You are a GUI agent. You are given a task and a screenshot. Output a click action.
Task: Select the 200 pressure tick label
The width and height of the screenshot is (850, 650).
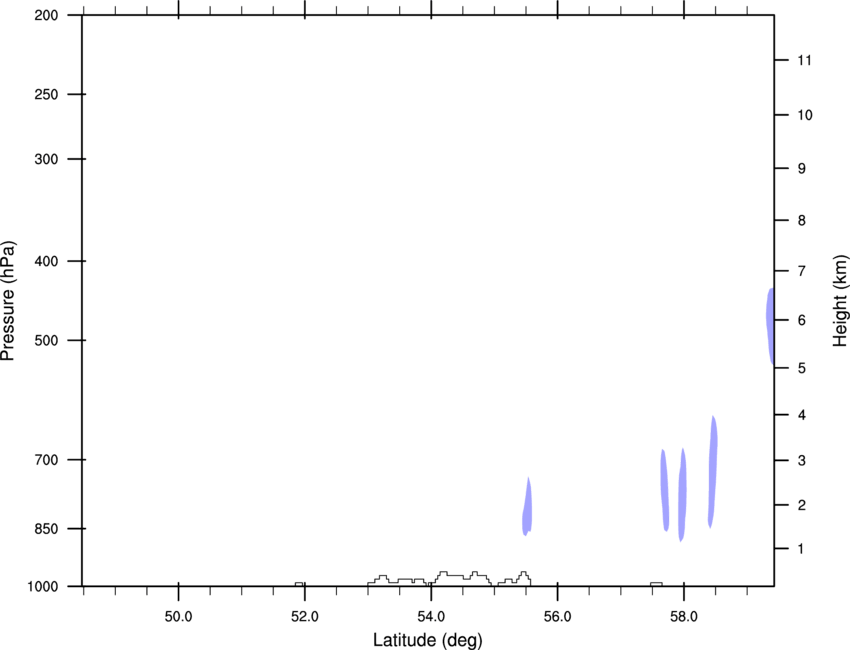click(x=46, y=15)
